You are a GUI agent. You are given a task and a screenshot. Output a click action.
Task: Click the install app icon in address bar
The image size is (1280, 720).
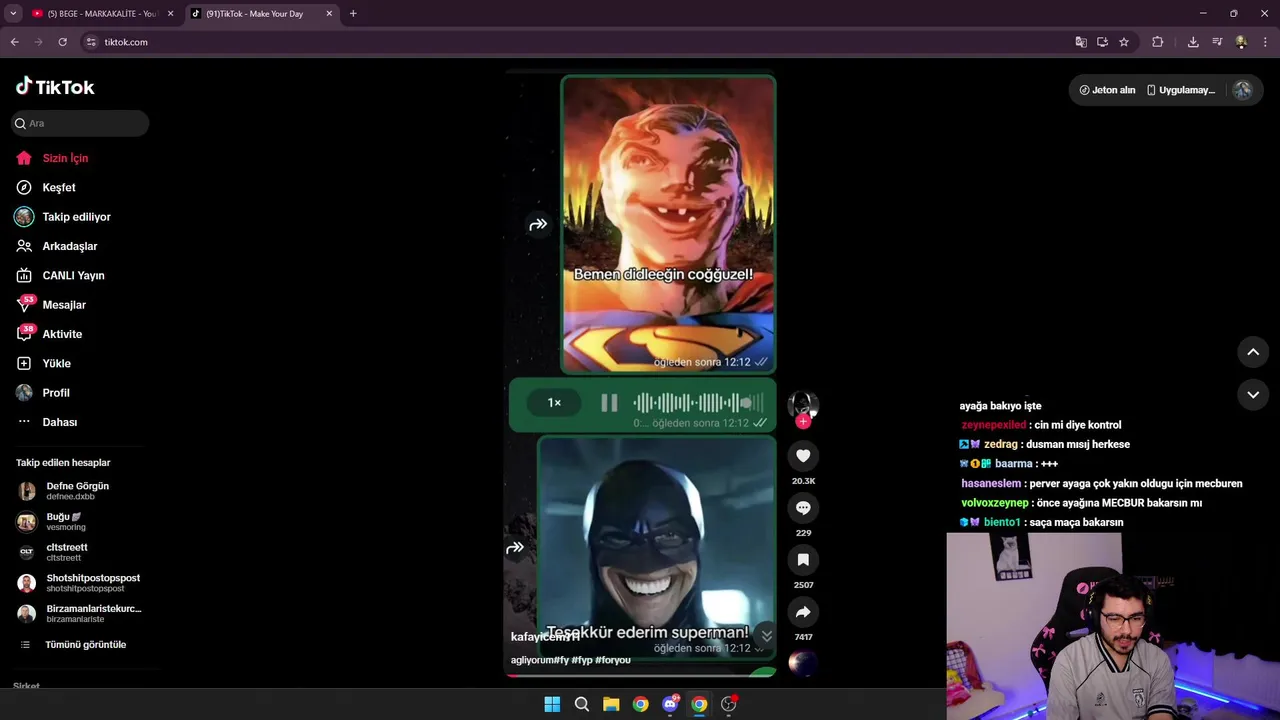[1102, 42]
